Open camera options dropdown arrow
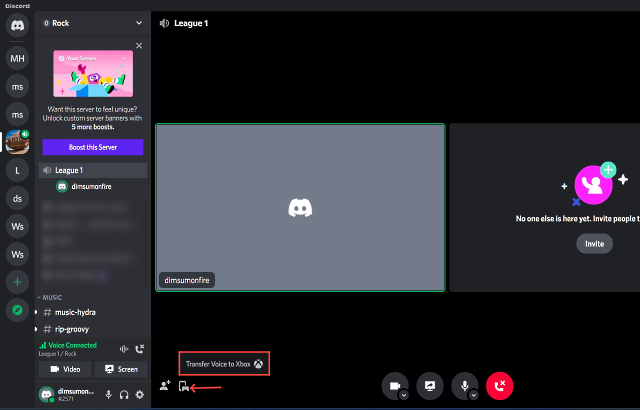 coord(404,395)
